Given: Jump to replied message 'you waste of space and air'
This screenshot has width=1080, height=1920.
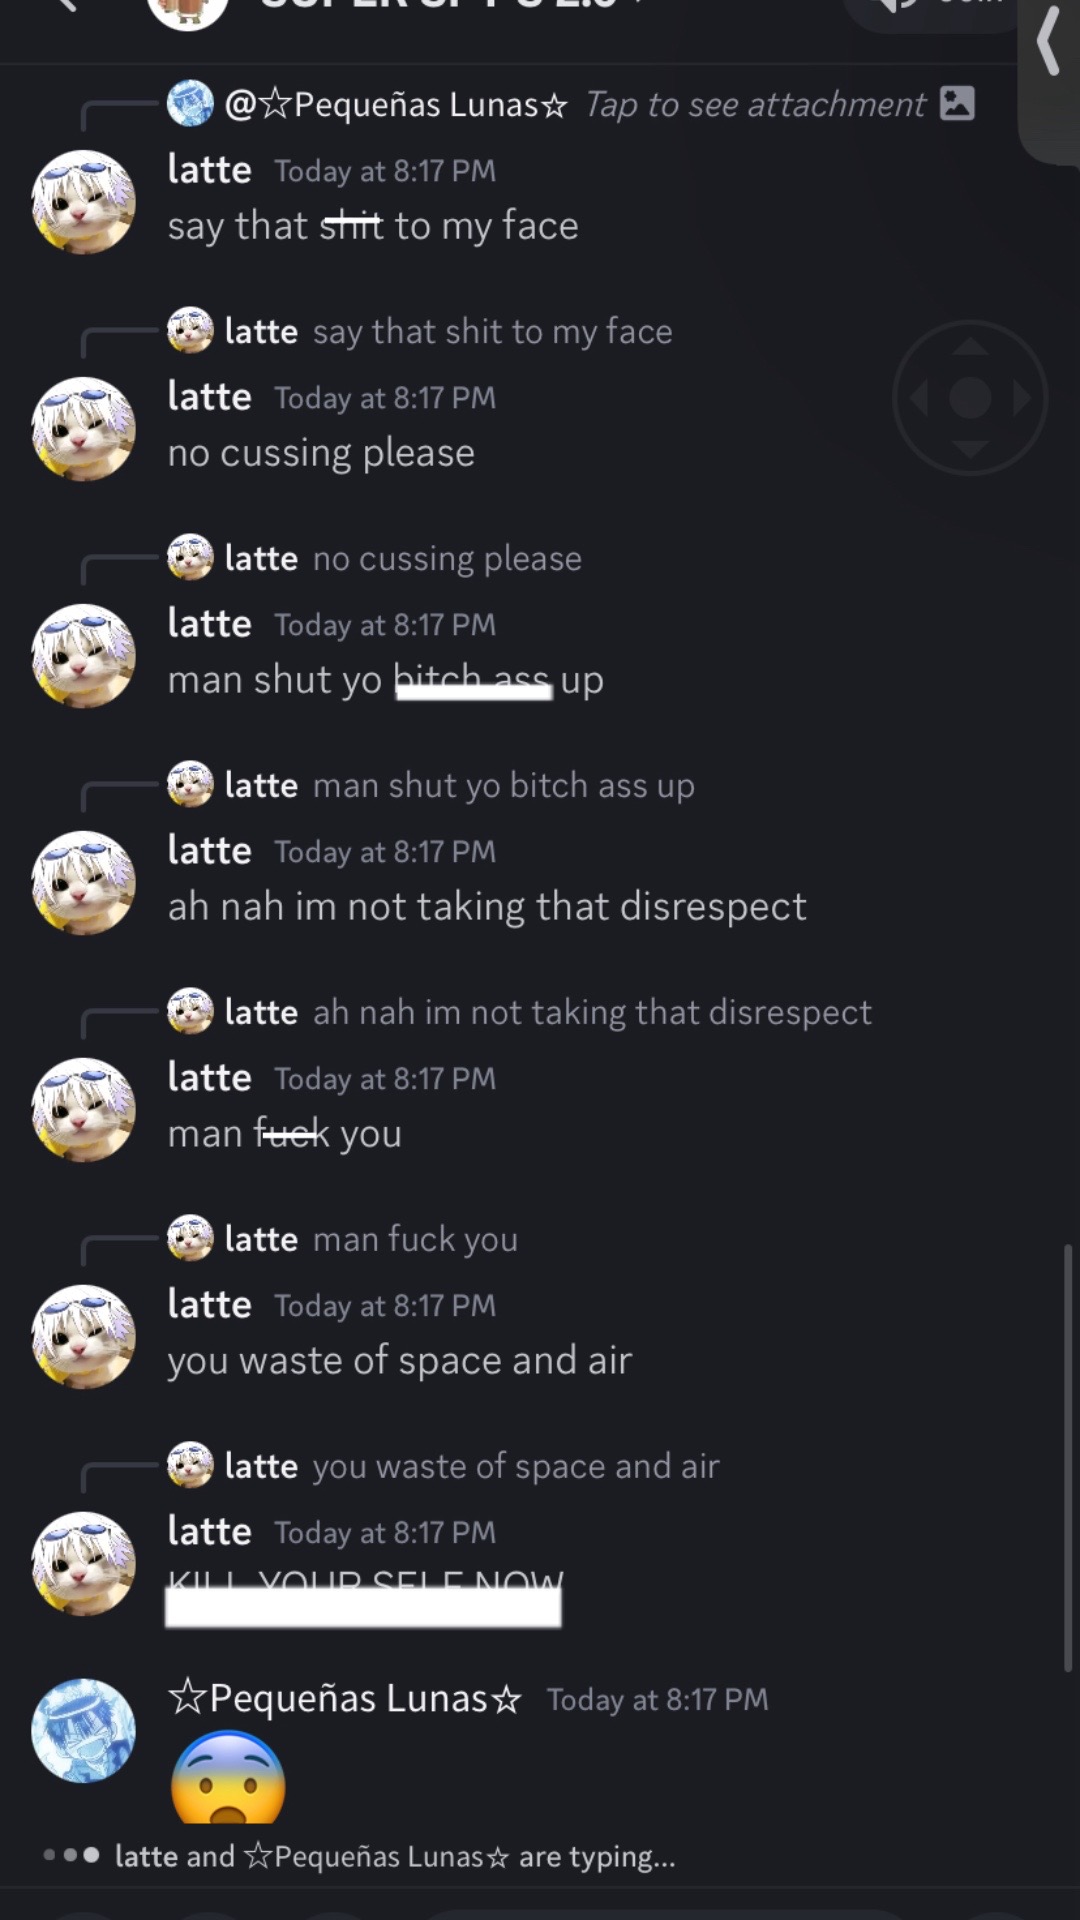Looking at the screenshot, I should [516, 1466].
